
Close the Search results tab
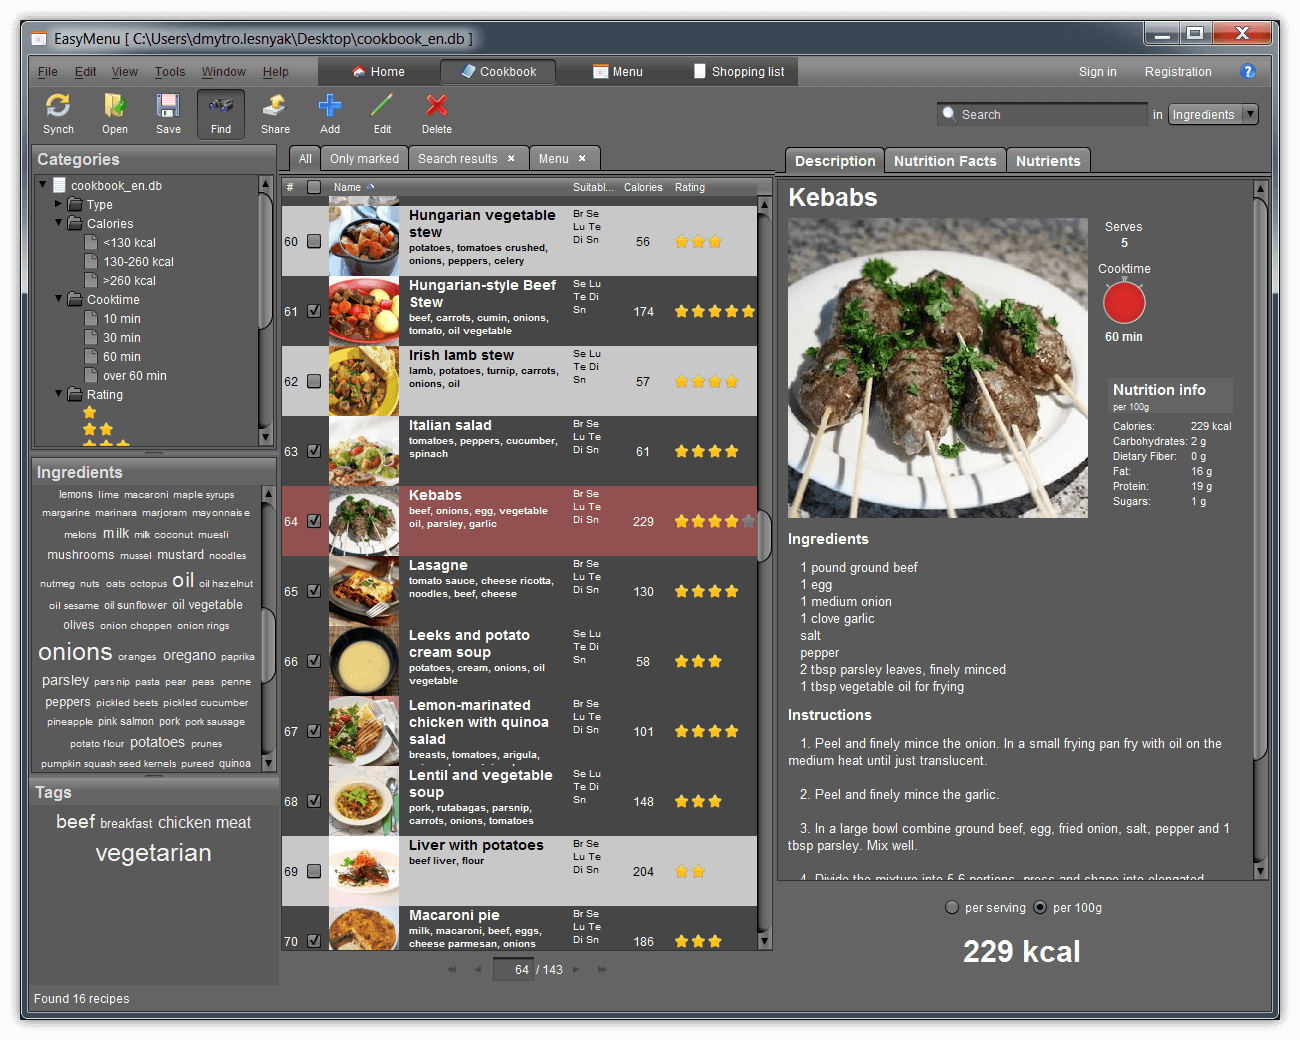(x=511, y=158)
